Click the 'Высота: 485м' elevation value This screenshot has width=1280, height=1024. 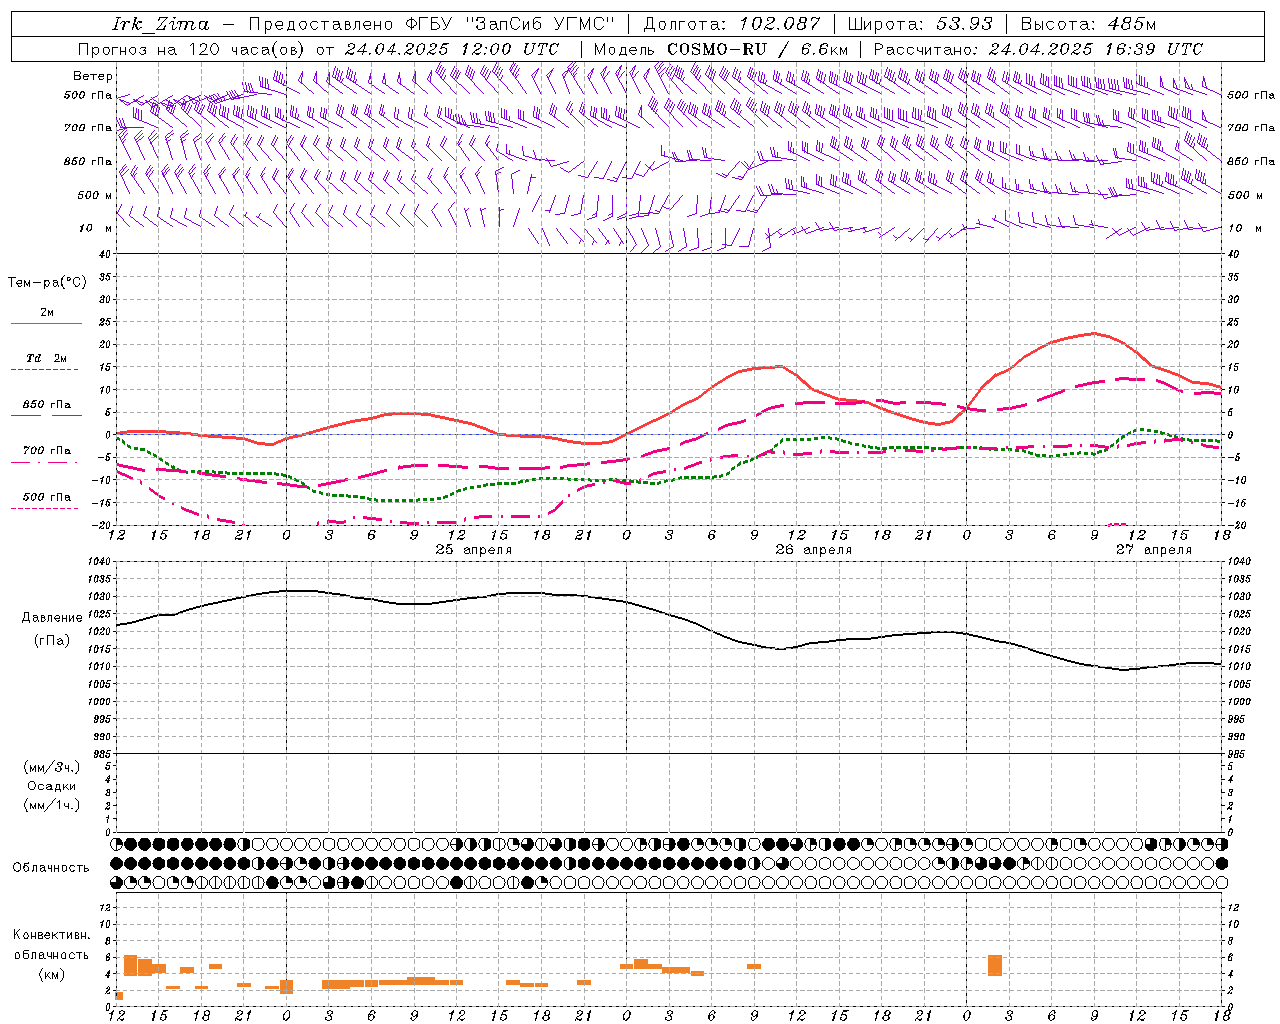coord(1089,24)
